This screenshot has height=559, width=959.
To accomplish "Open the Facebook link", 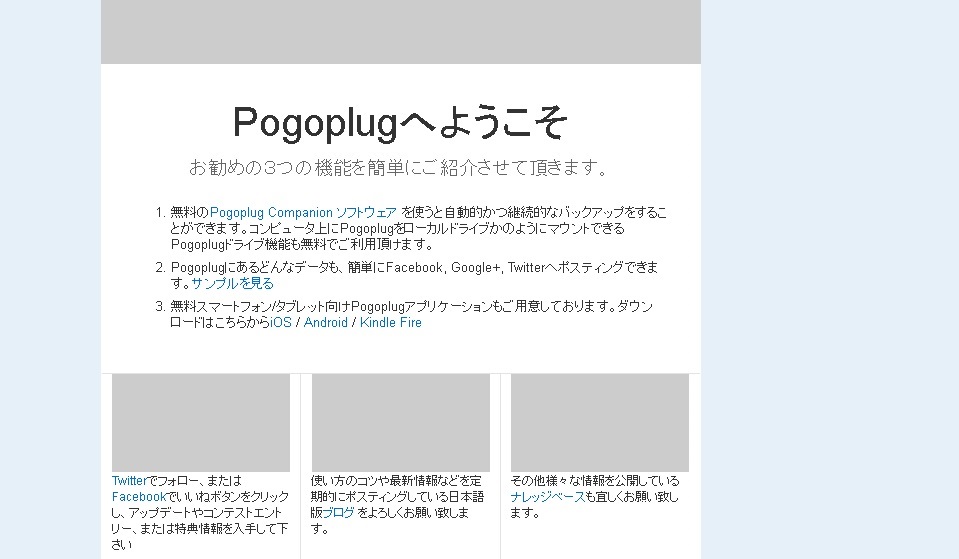I will coord(139,497).
